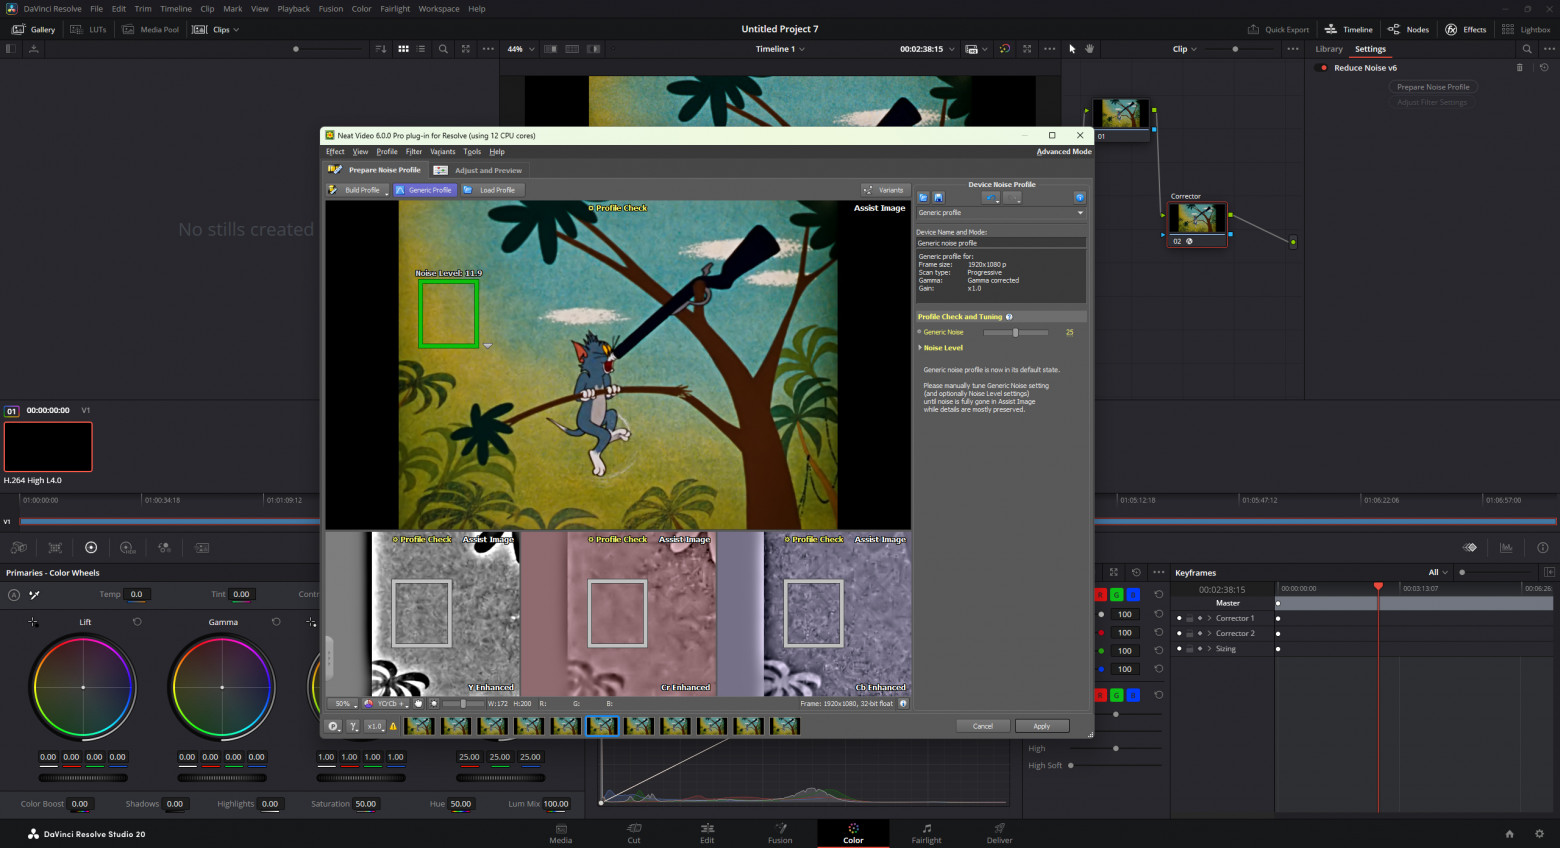Switch to Adjust and Preview tab
This screenshot has height=848, width=1560.
(x=479, y=170)
